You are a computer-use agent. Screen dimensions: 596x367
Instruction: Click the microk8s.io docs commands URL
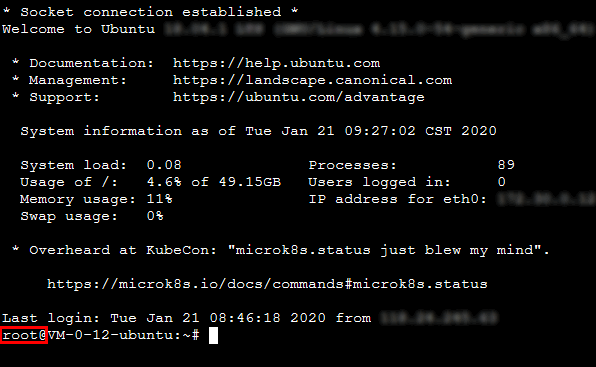(x=267, y=284)
